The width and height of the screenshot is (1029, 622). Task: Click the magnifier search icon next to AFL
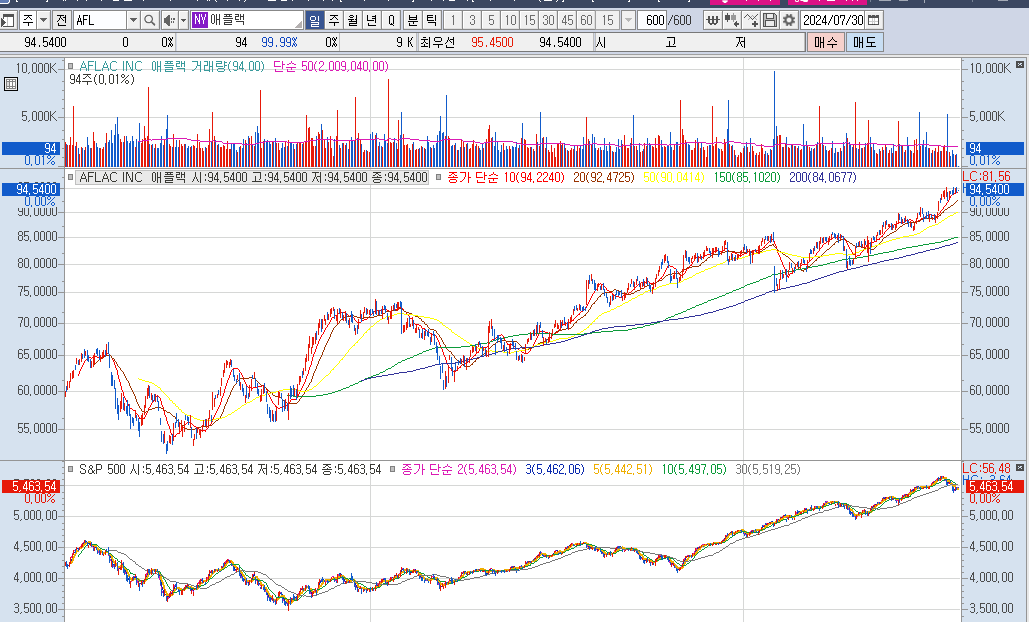150,20
